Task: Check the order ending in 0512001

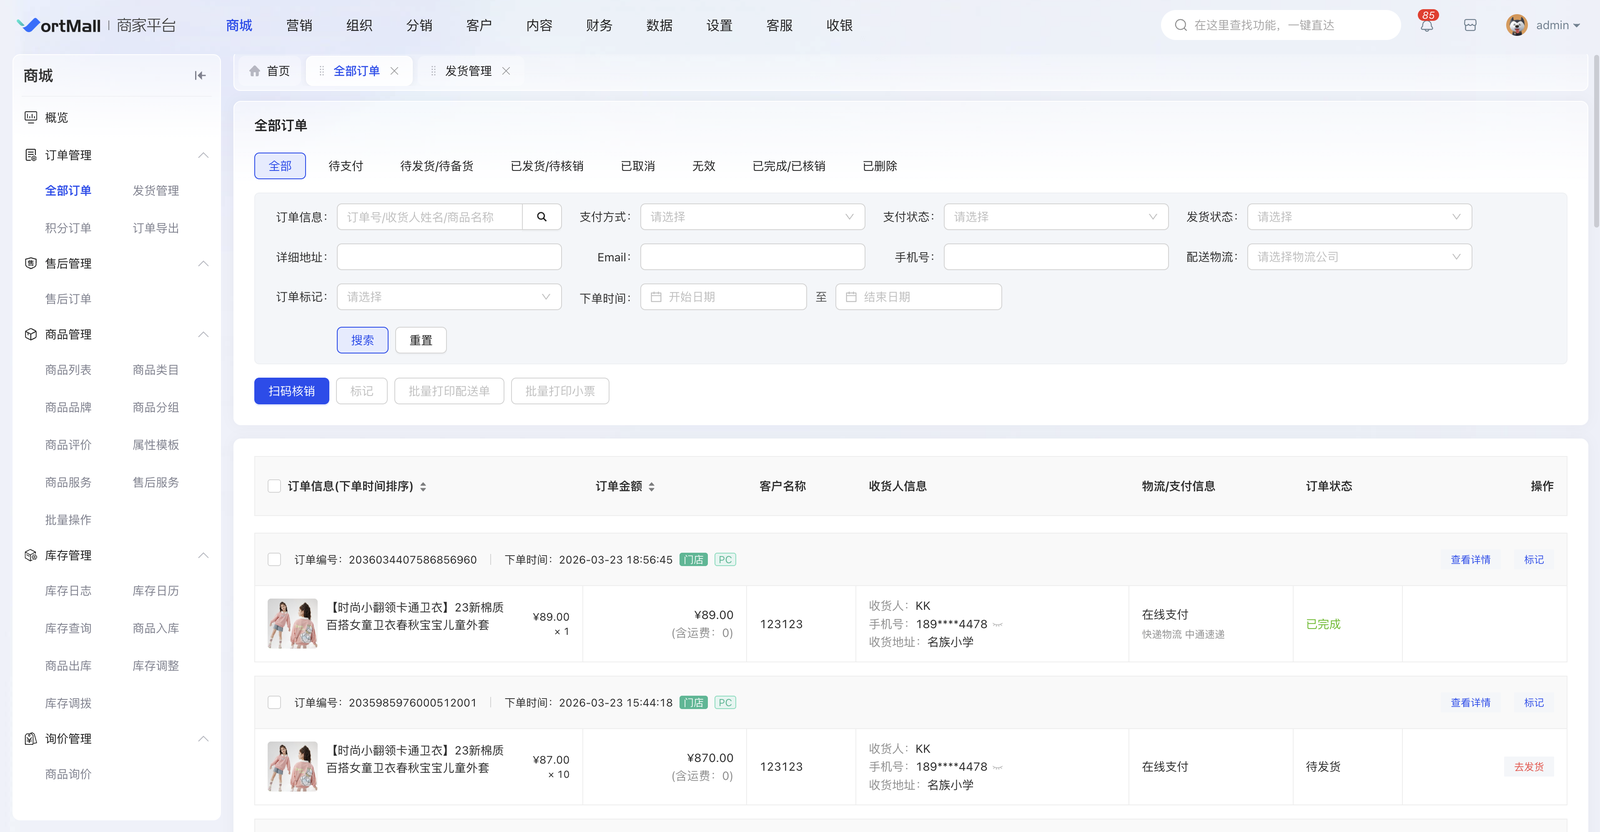Action: (274, 703)
